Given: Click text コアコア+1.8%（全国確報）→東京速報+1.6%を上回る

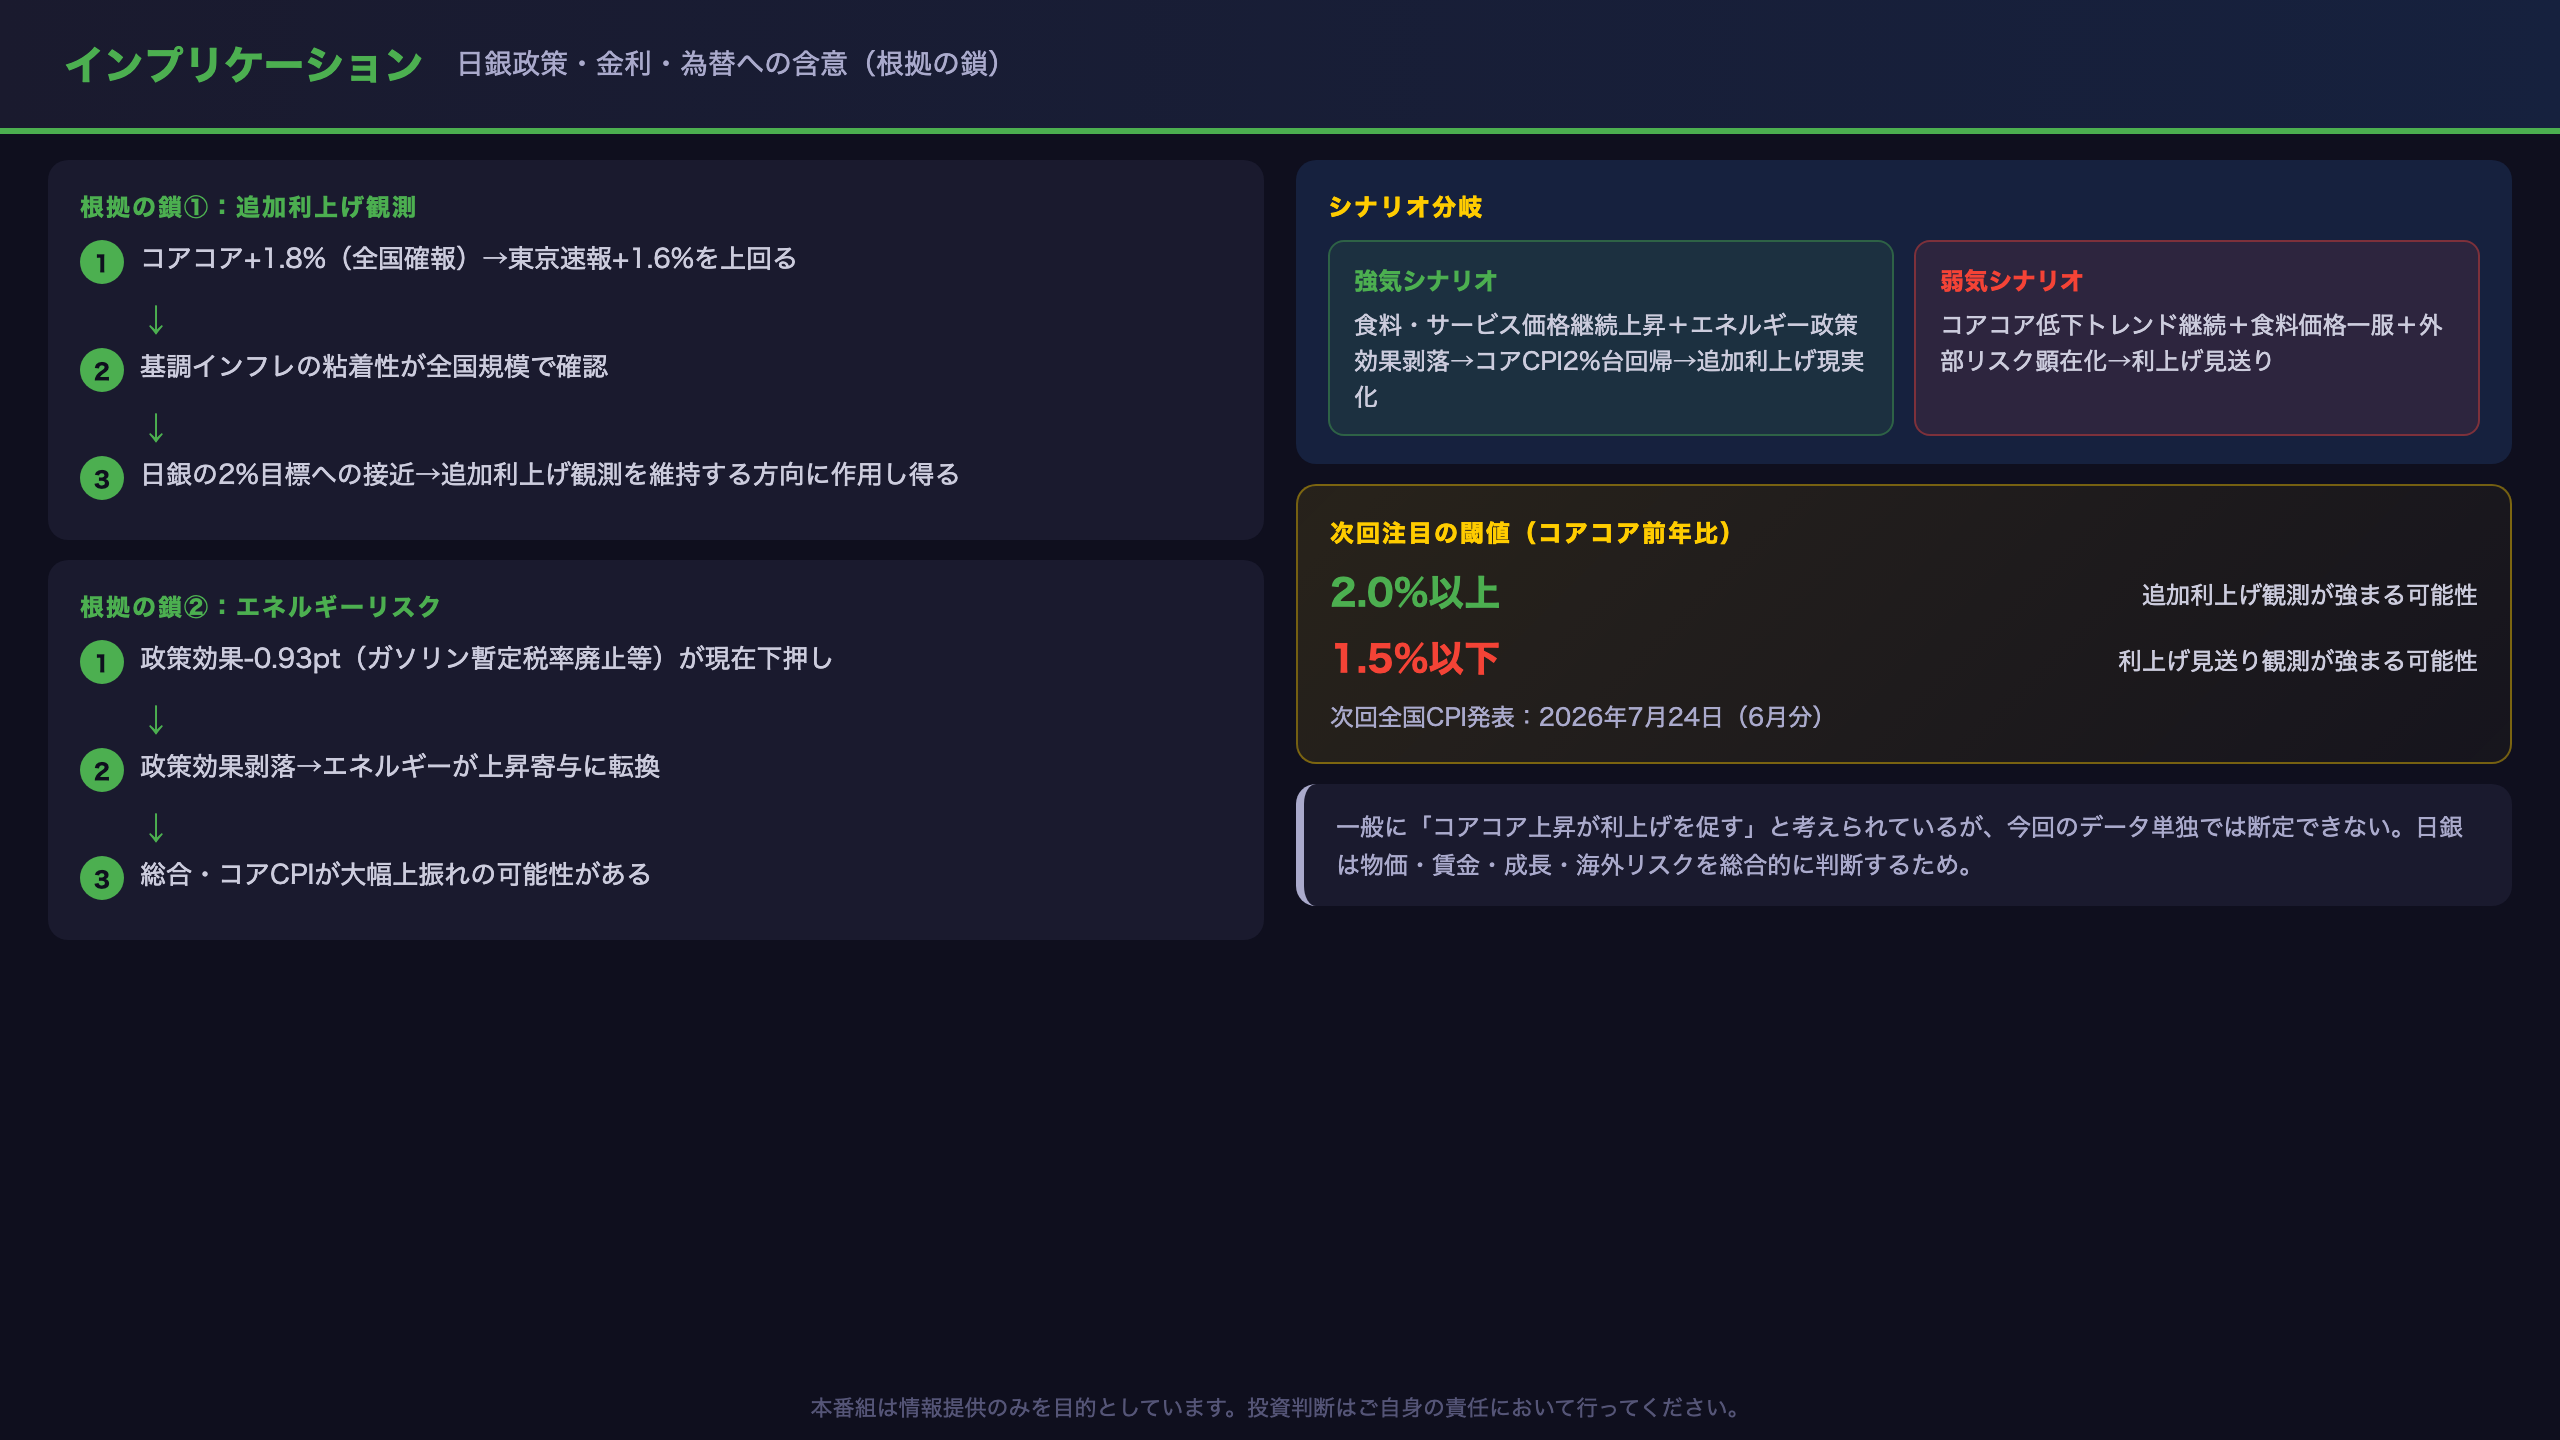Looking at the screenshot, I should click(x=469, y=259).
